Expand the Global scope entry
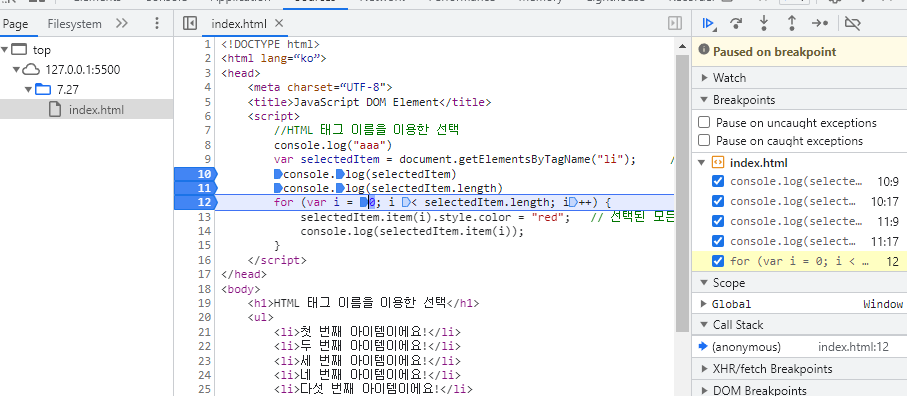 tap(704, 304)
